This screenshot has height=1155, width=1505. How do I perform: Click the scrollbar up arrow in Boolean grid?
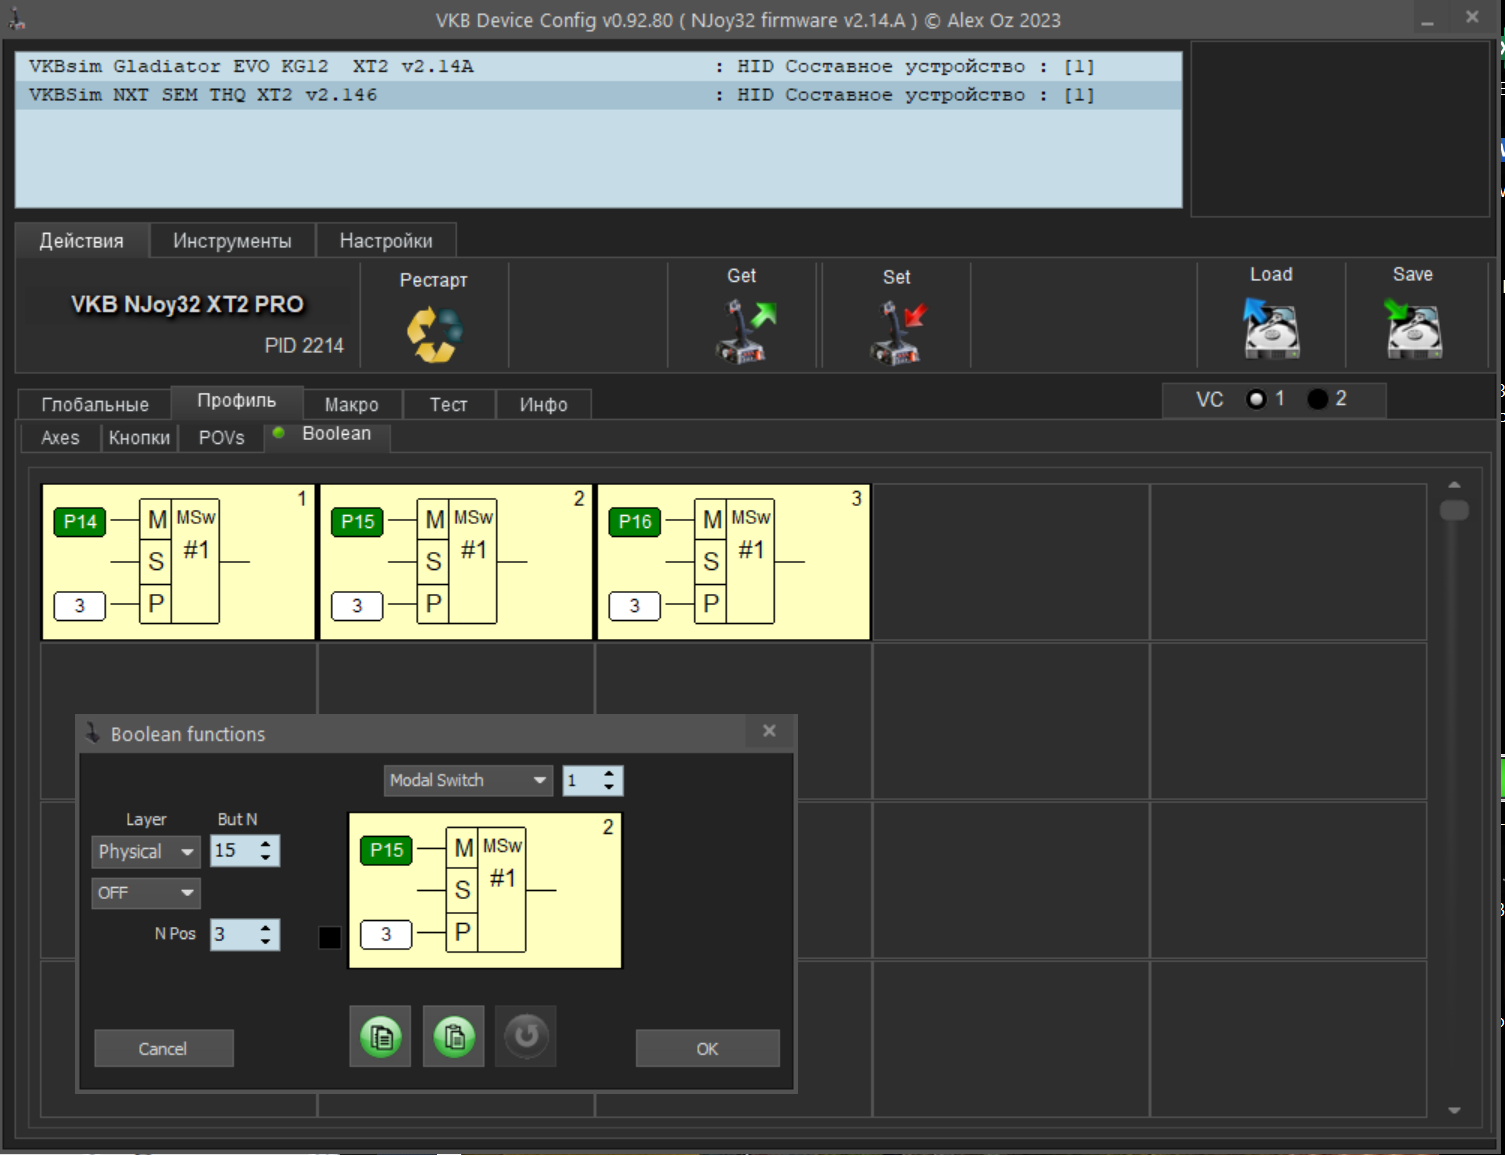[x=1454, y=485]
